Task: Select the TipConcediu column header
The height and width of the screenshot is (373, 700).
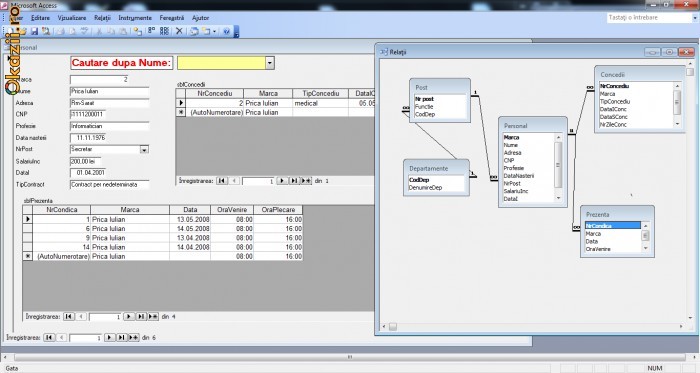Action: coord(321,93)
